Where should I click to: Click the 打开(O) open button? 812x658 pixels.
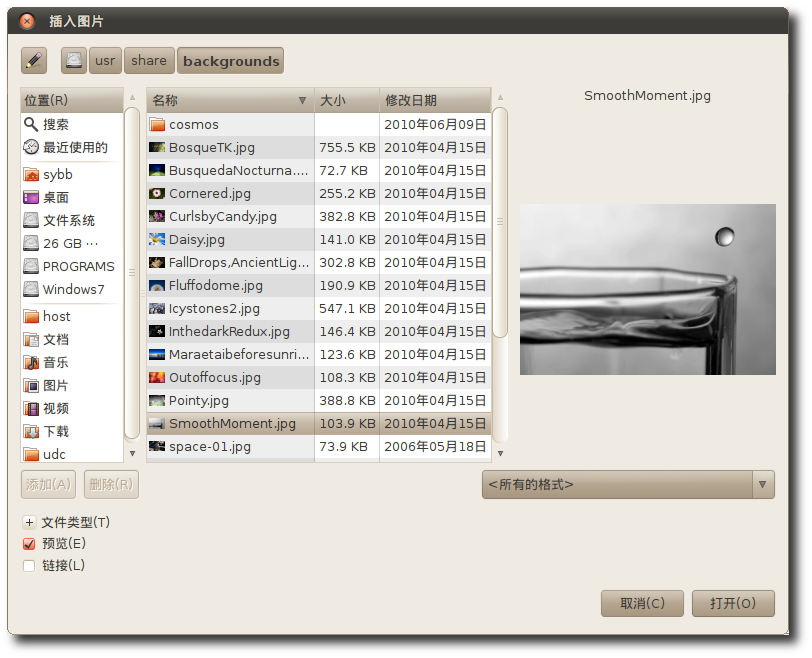click(x=733, y=604)
